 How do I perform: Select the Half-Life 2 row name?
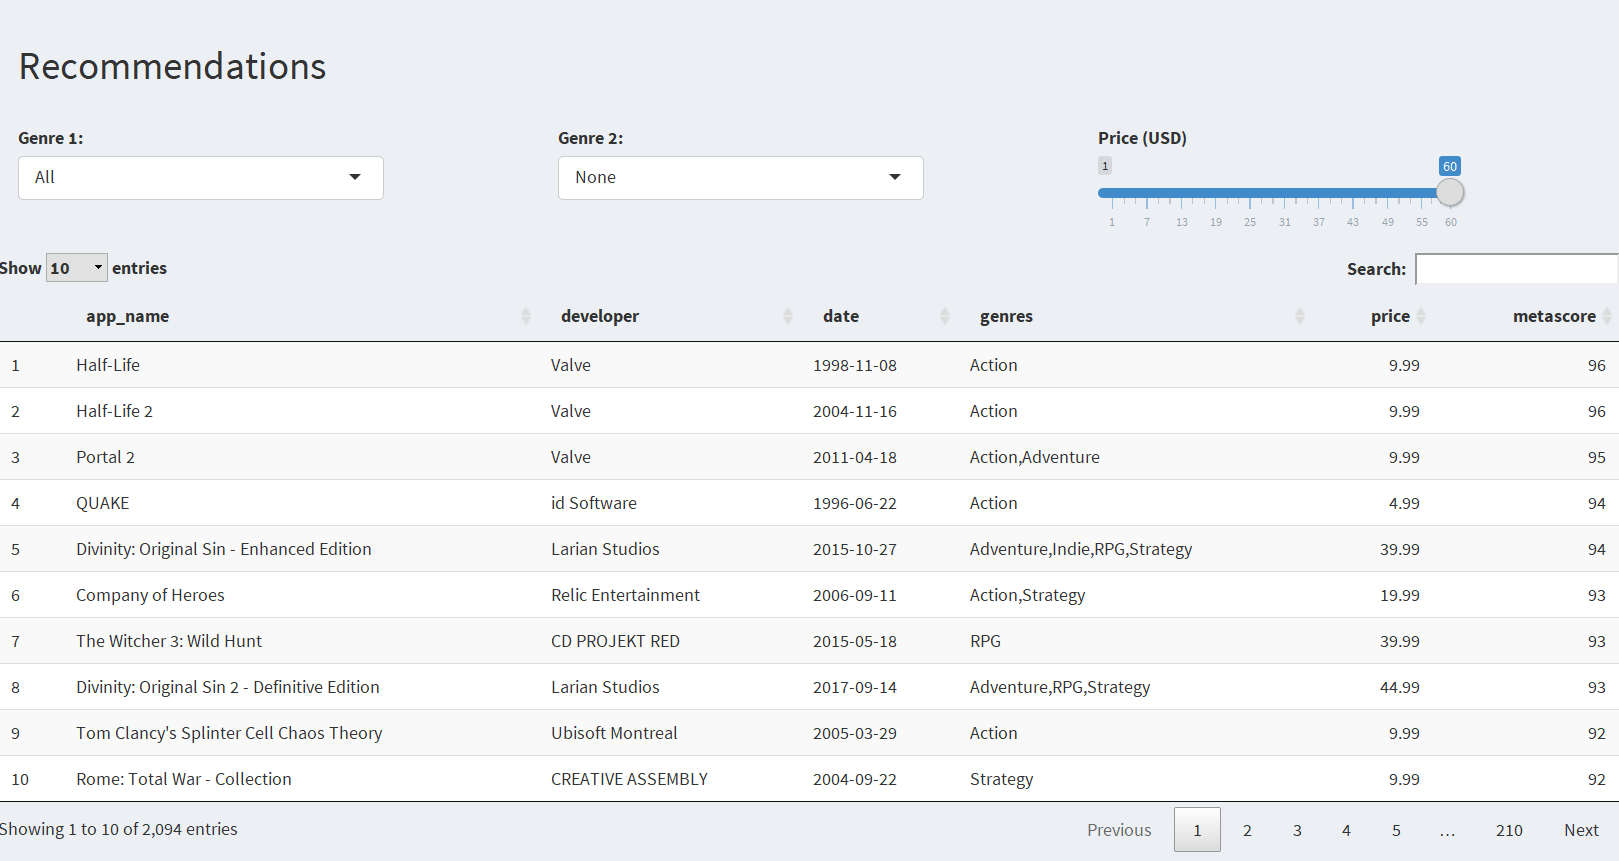click(x=114, y=411)
